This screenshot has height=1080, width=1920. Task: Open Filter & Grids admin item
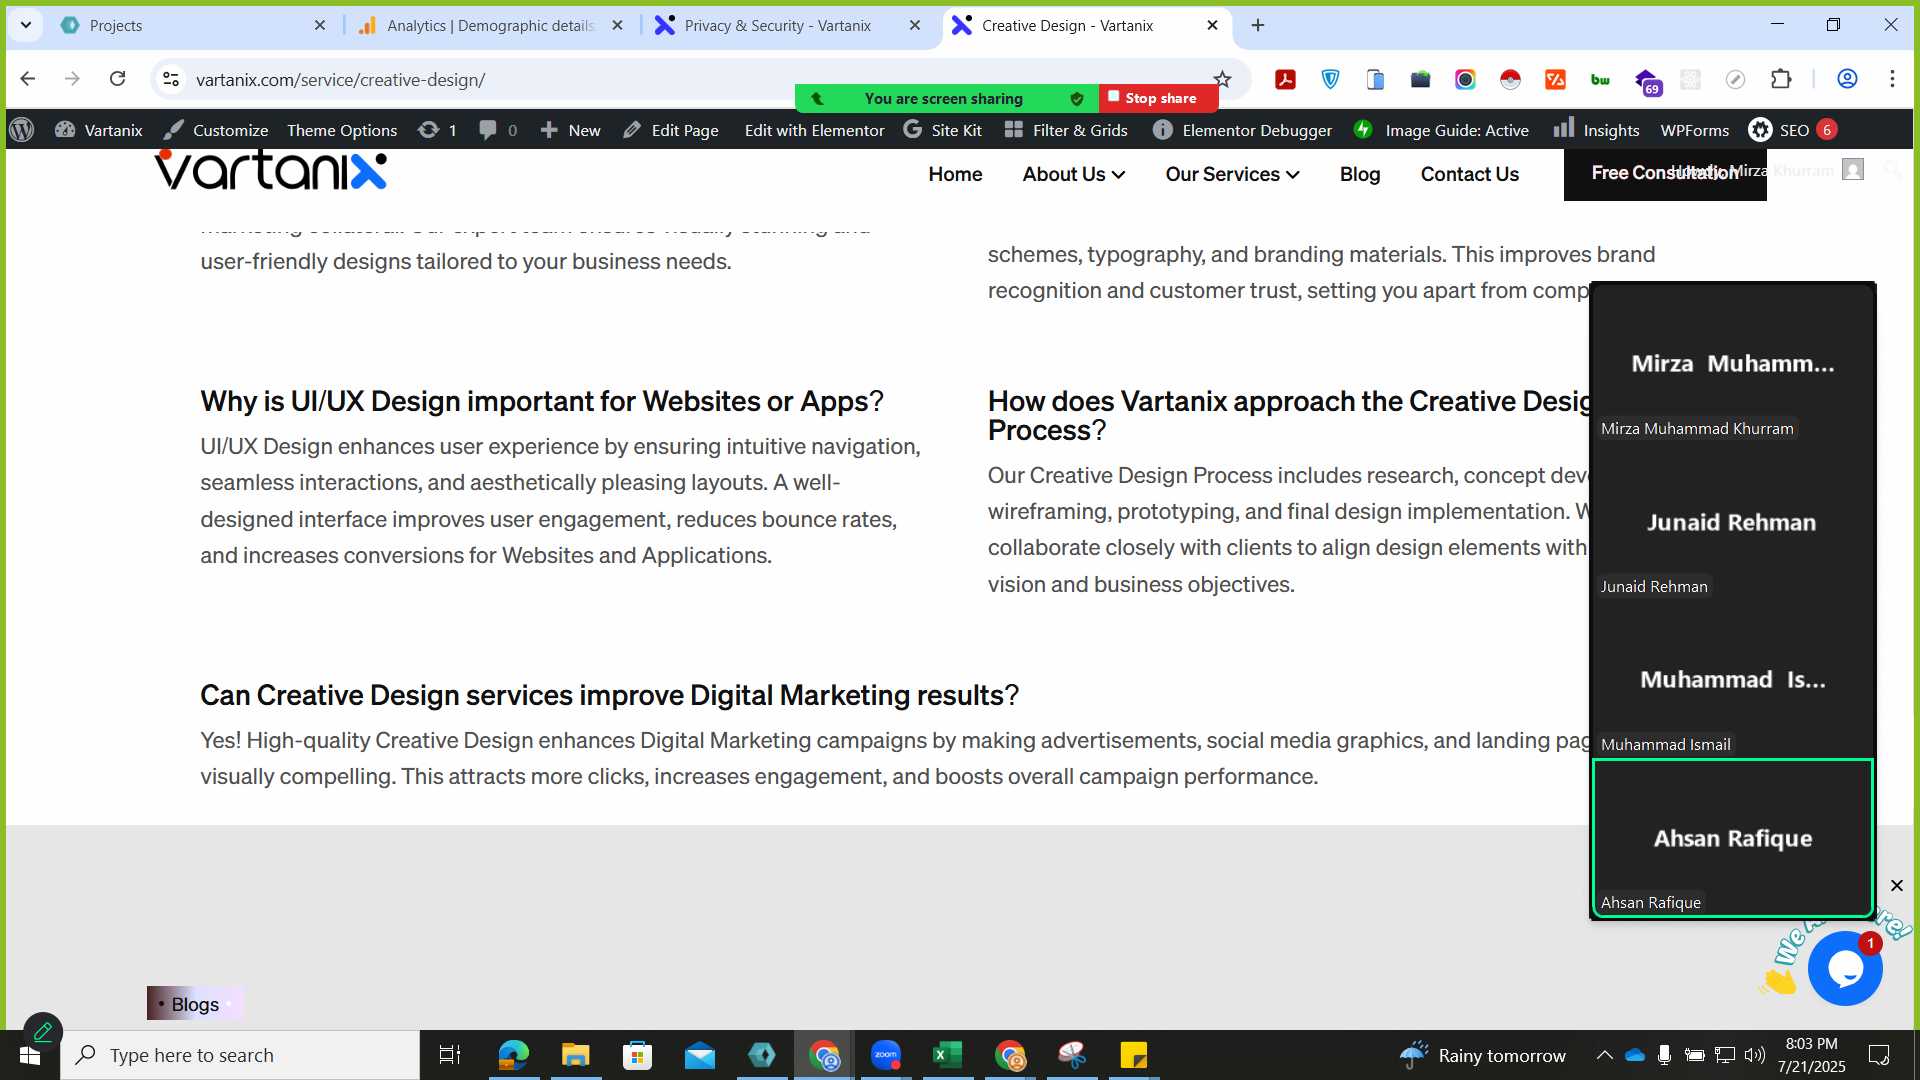[x=1066, y=130]
